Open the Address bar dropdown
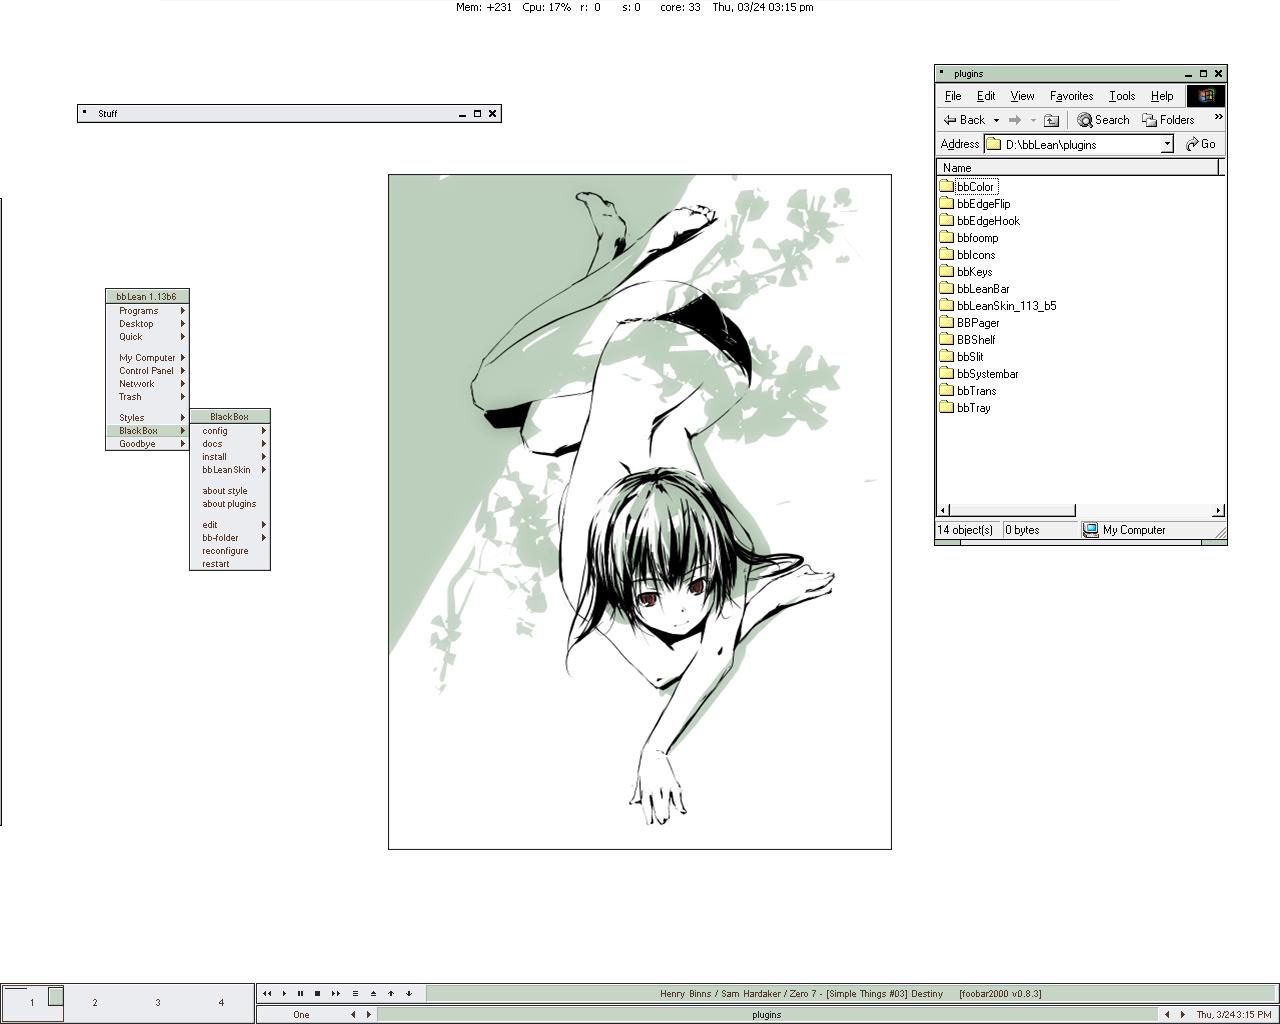 1166,144
